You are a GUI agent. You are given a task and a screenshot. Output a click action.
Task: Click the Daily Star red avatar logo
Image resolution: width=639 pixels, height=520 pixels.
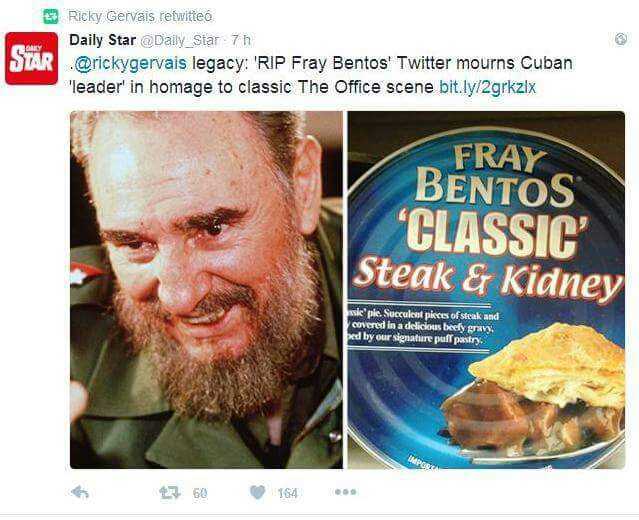(x=31, y=58)
